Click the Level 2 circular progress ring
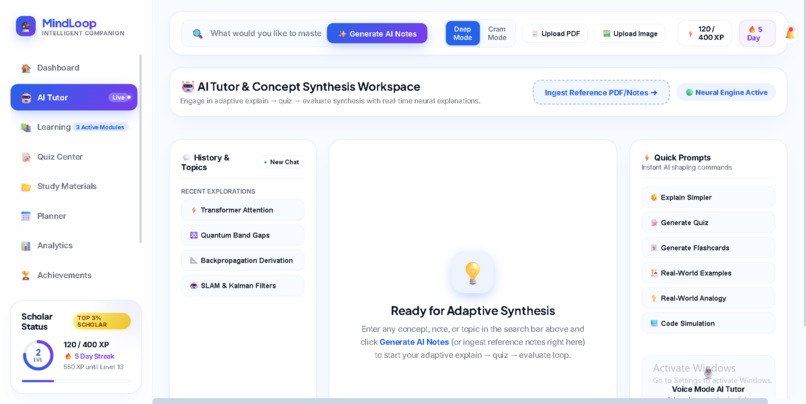806x404 pixels. pyautogui.click(x=38, y=355)
